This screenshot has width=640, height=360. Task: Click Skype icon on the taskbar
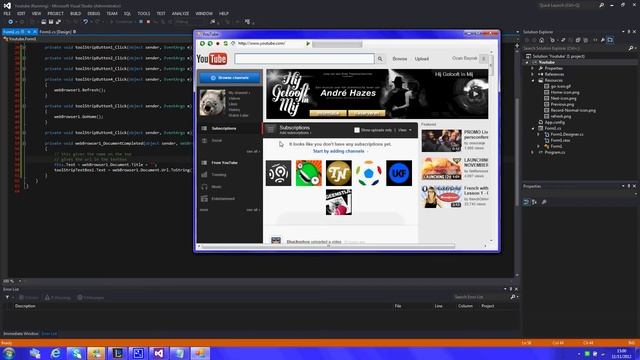click(76, 353)
